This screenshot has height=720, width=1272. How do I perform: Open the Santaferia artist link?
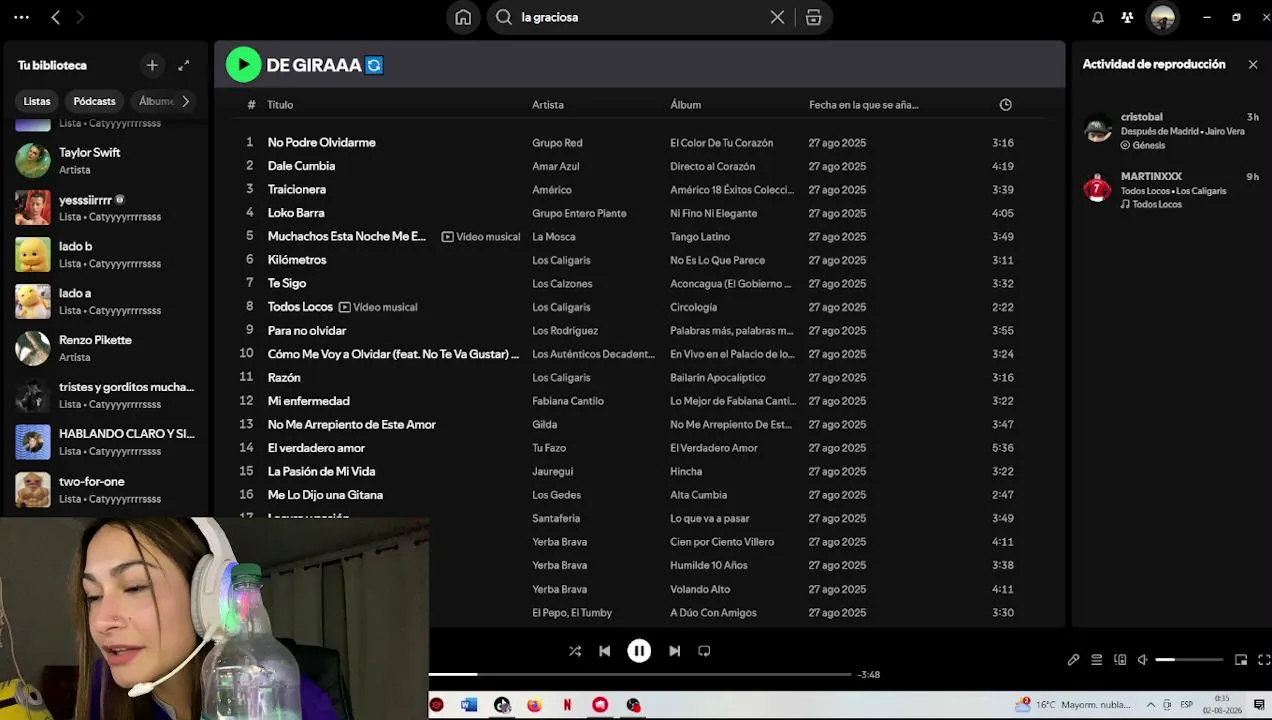pyautogui.click(x=556, y=519)
